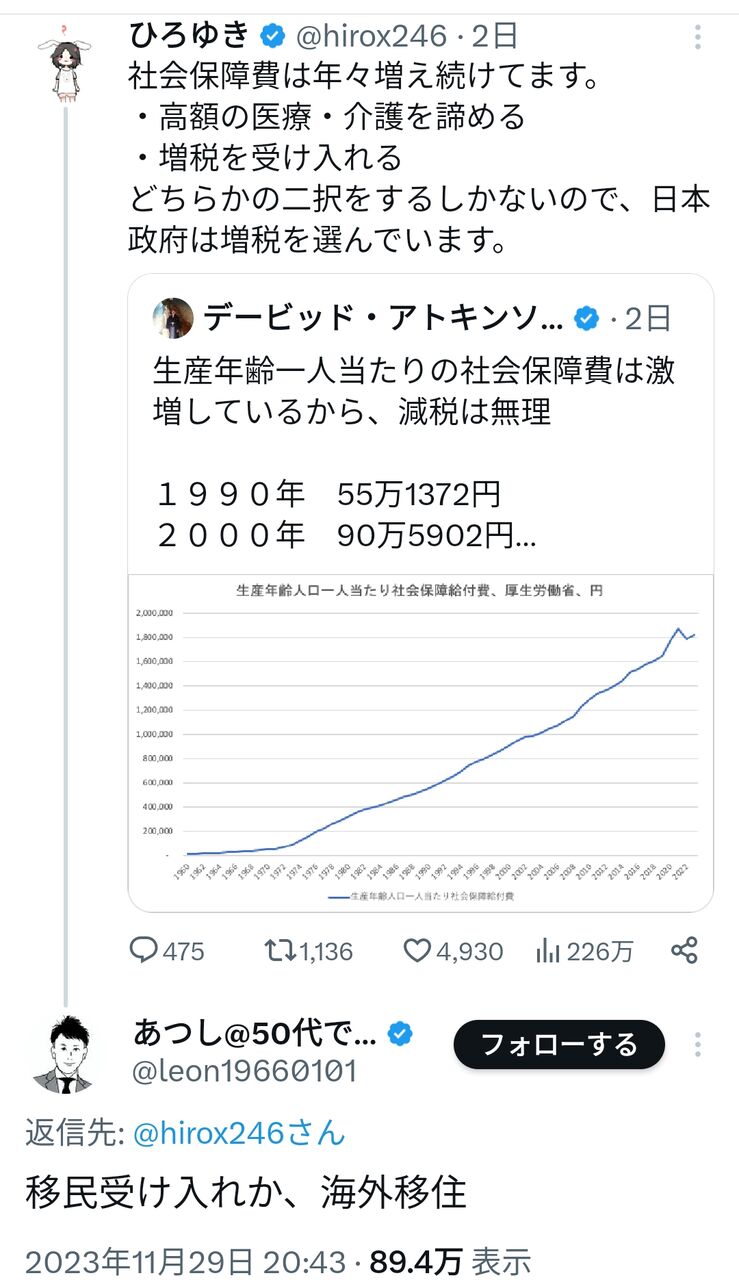The image size is (739, 1280).
Task: Like the post with heart icon
Action: (x=417, y=950)
